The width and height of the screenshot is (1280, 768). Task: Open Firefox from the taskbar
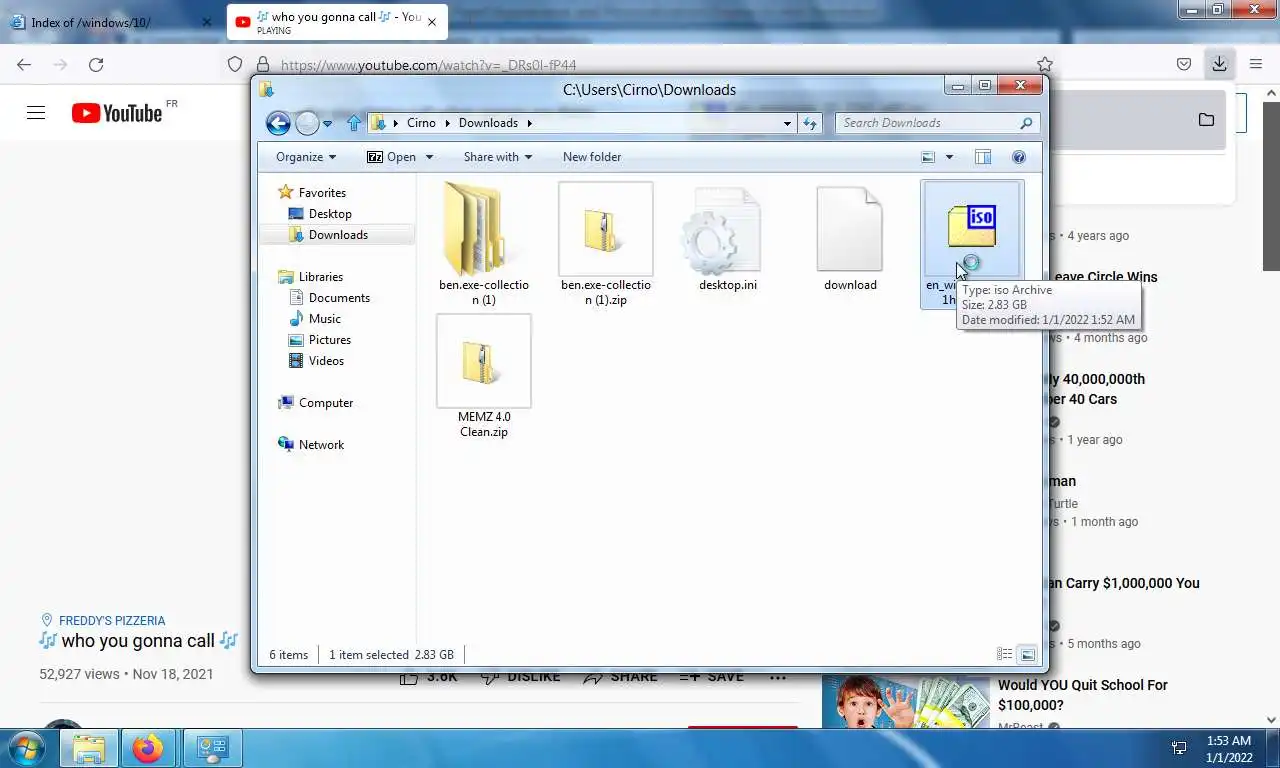(148, 748)
